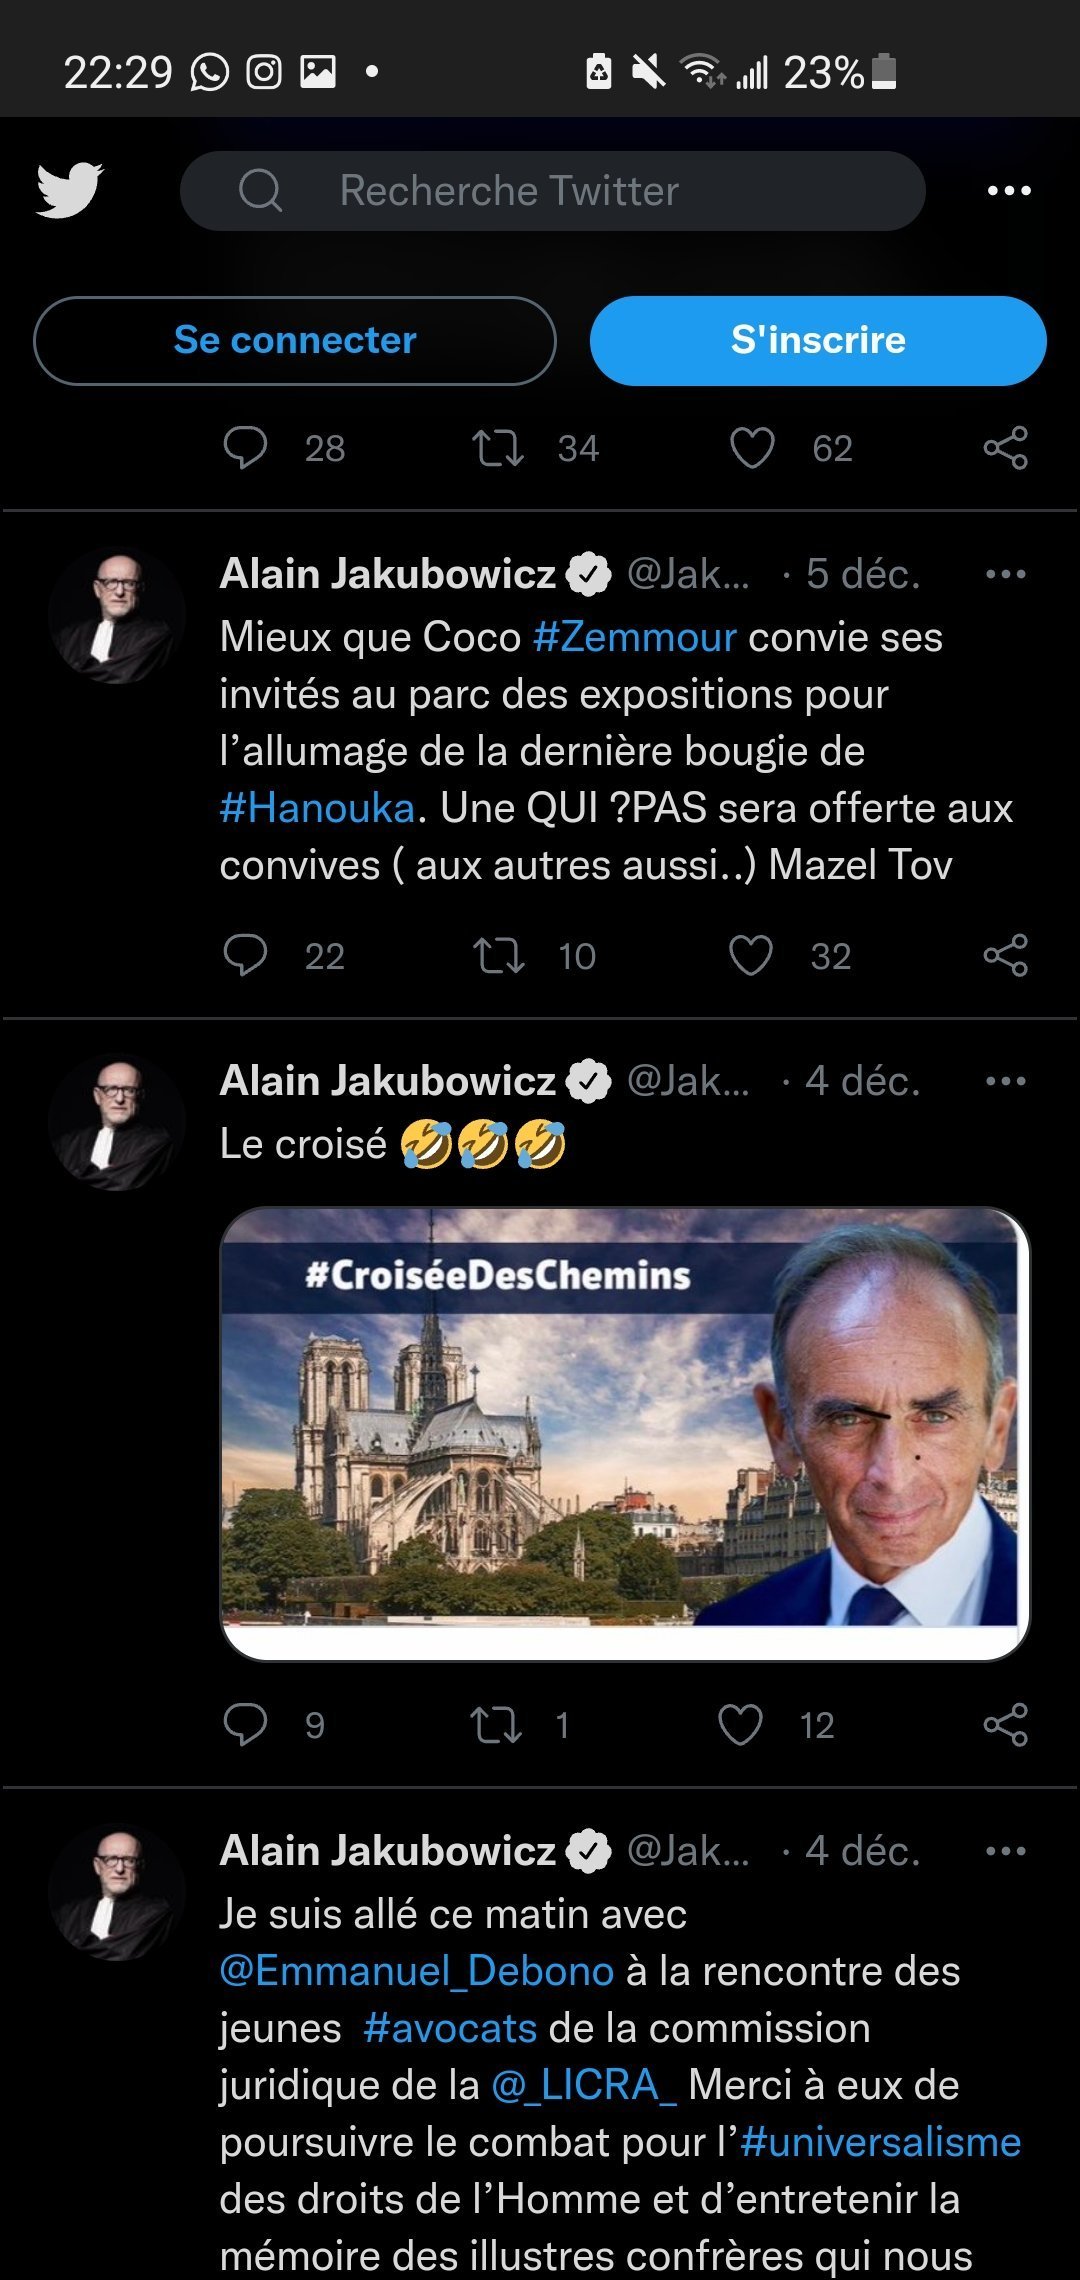1080x2280 pixels.
Task: Expand options for the Le croisé tweet
Action: pos(1005,1081)
